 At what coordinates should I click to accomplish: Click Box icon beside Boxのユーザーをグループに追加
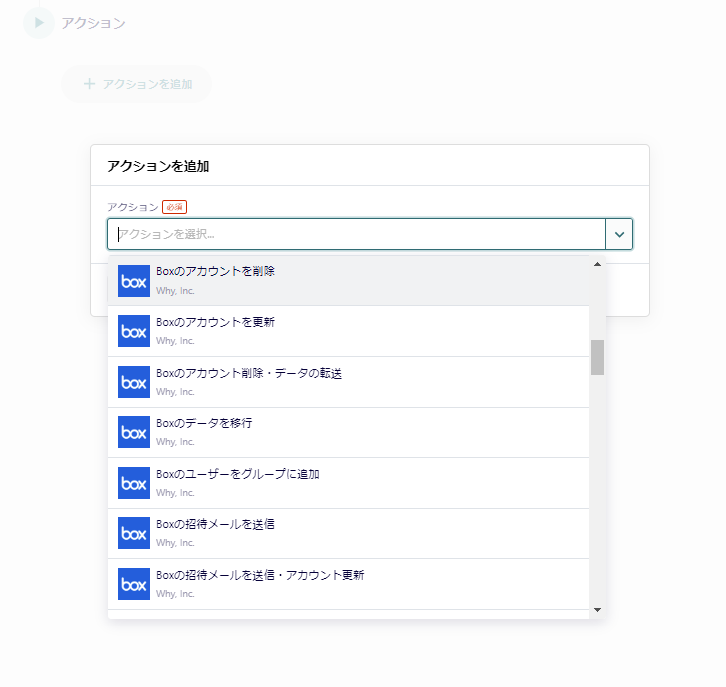click(134, 483)
